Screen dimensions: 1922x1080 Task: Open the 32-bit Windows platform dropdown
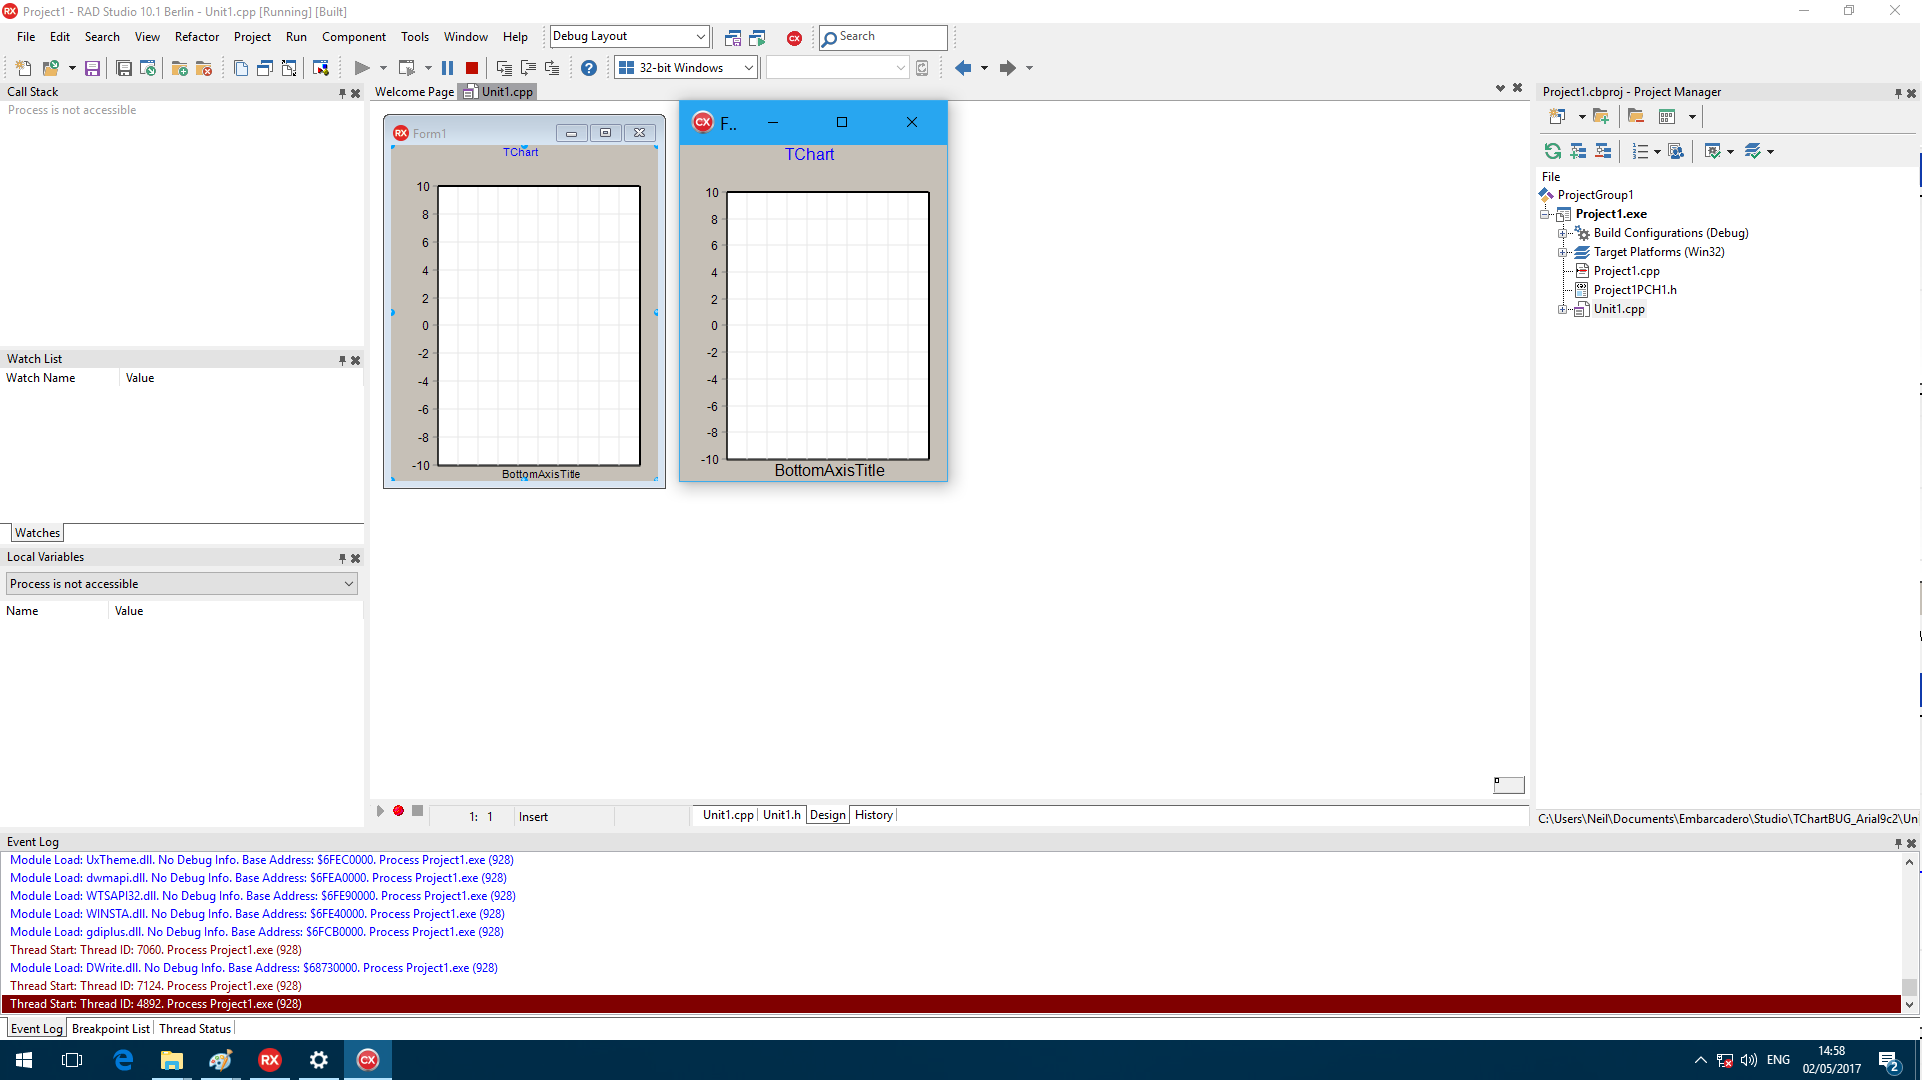coord(748,68)
